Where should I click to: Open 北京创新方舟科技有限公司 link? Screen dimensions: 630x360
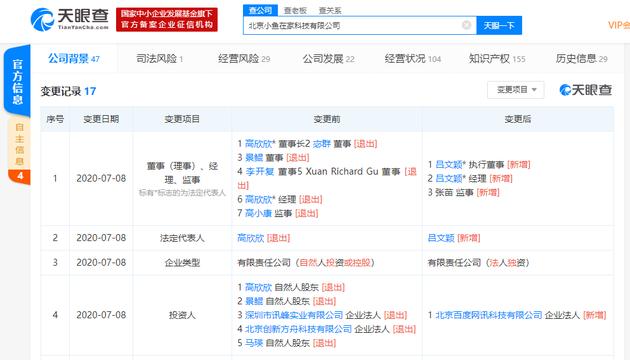(x=298, y=329)
